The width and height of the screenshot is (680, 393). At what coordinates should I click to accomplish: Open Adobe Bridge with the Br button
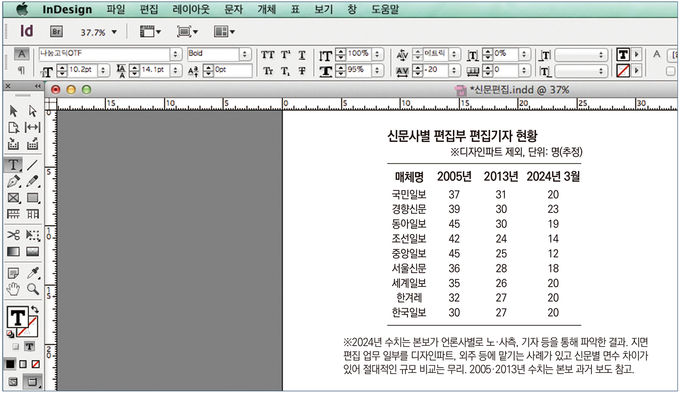pos(56,32)
